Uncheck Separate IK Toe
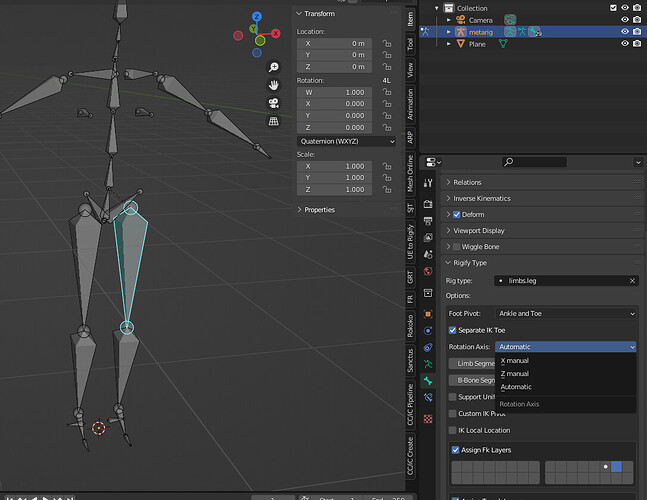The image size is (647, 500). tap(453, 330)
